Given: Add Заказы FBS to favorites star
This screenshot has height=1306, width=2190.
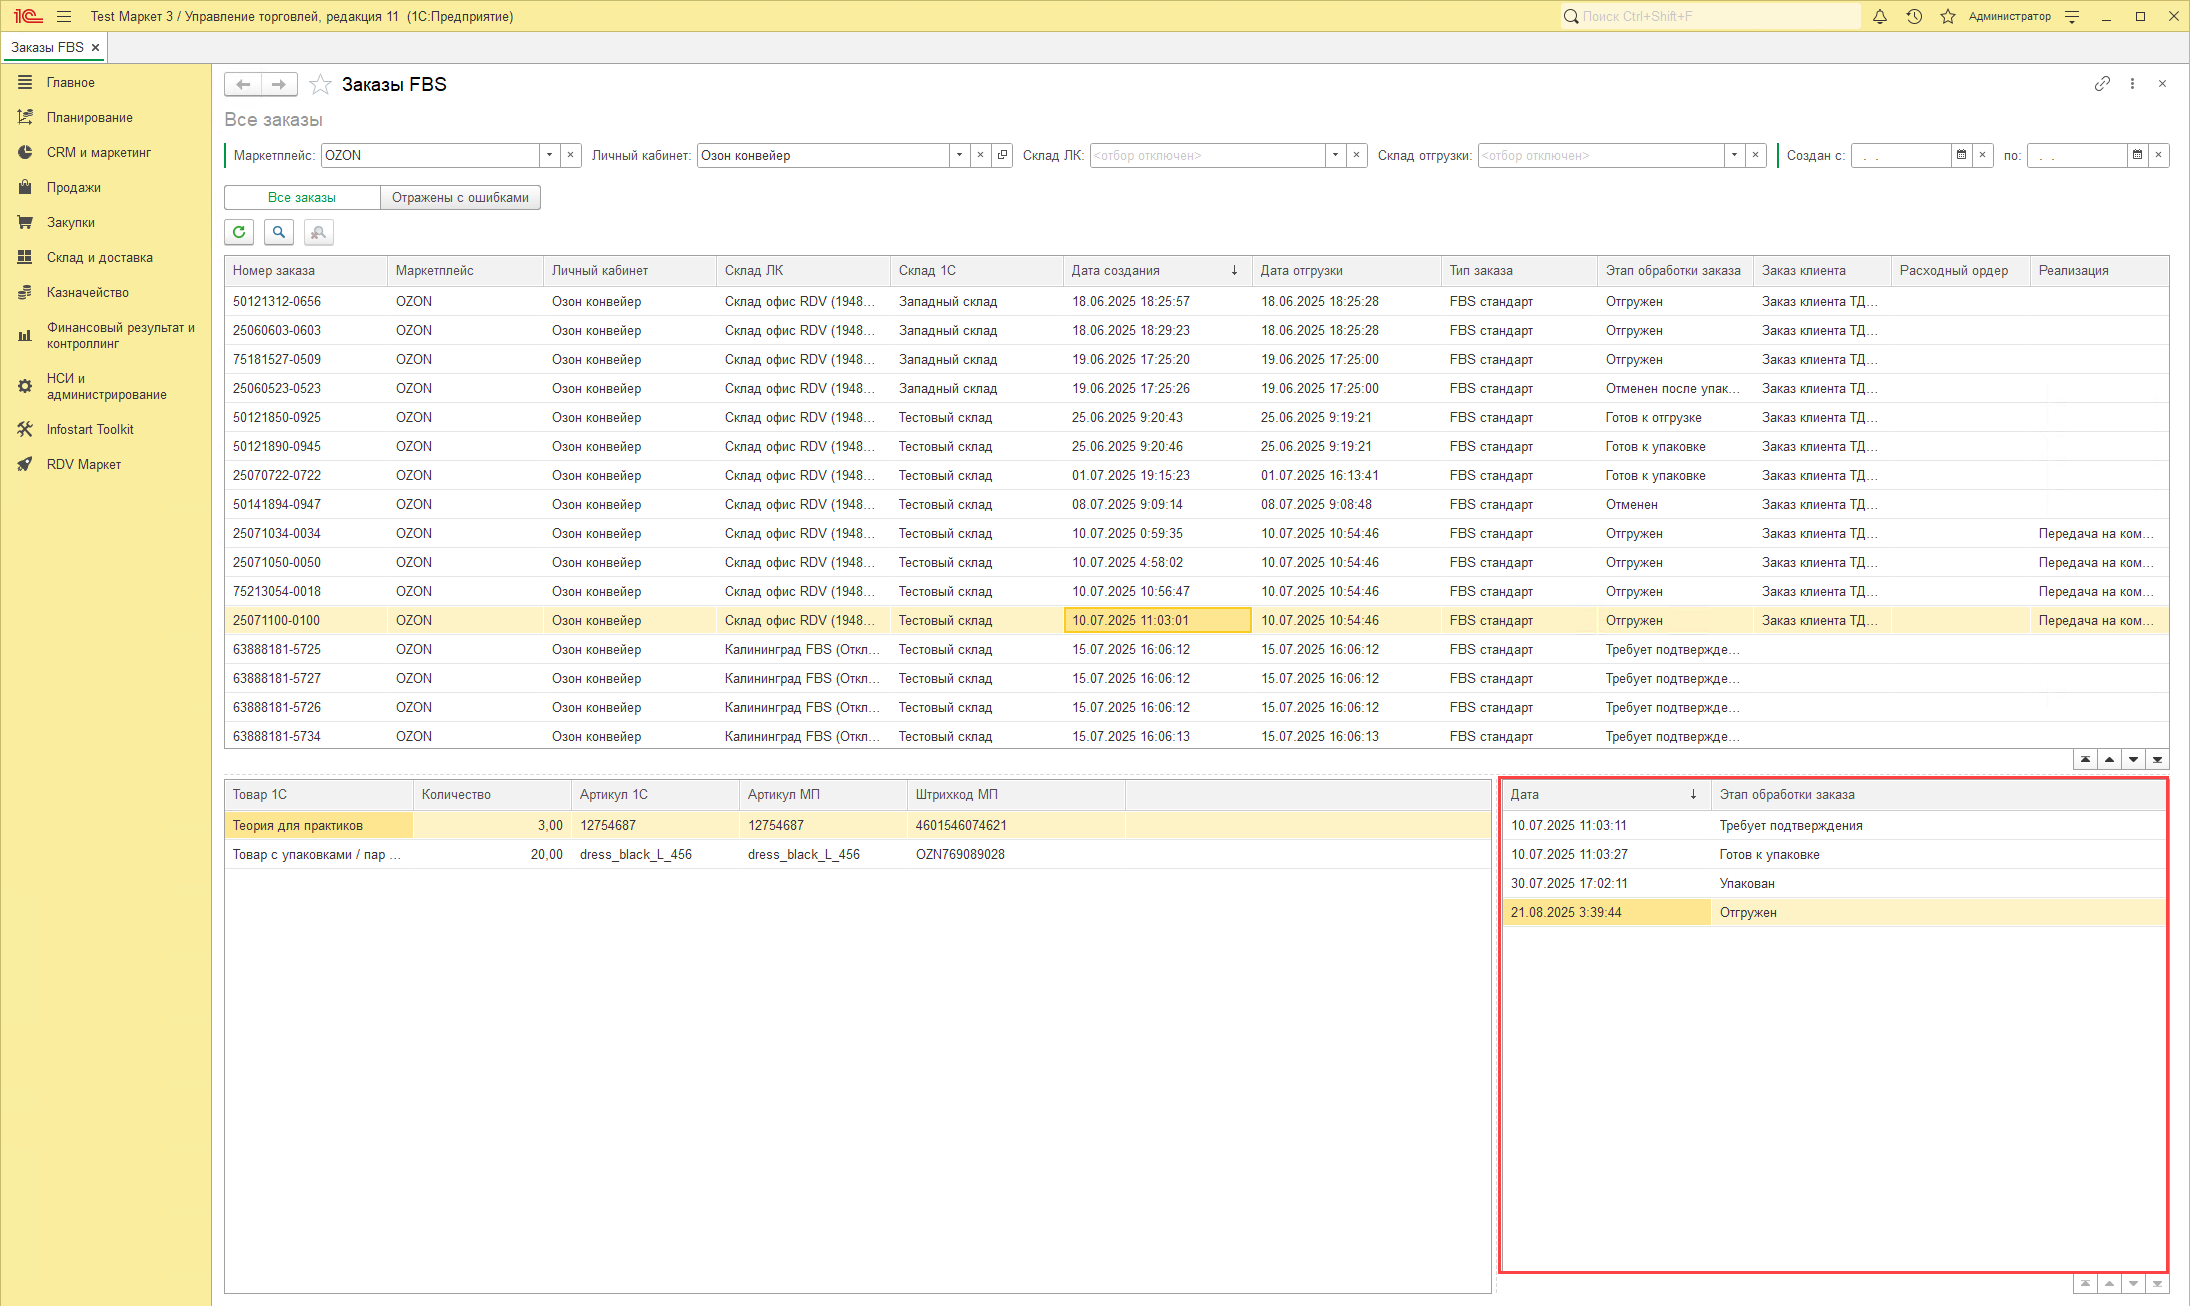Looking at the screenshot, I should (320, 84).
